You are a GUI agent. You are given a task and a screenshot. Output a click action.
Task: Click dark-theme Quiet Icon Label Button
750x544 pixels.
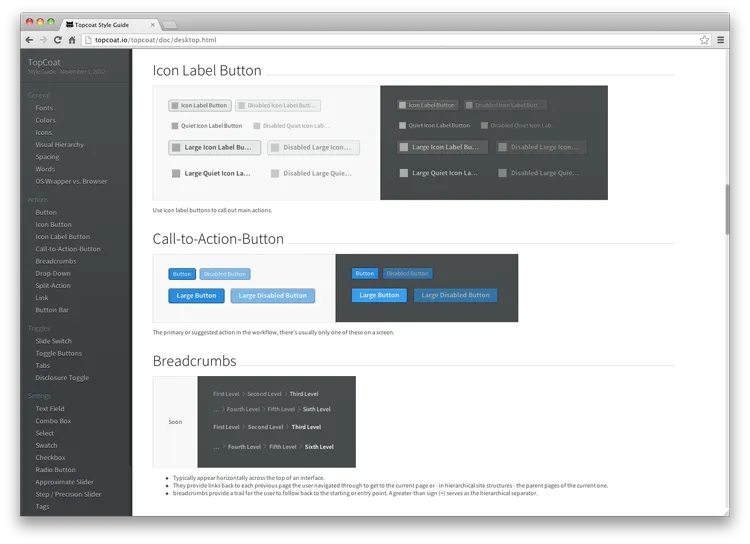[434, 125]
